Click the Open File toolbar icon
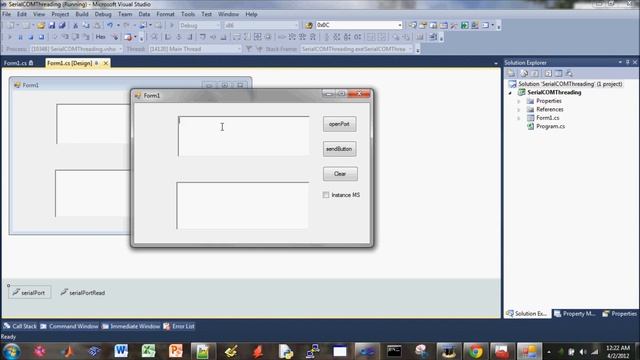The width and height of the screenshot is (640, 360). click(41, 25)
